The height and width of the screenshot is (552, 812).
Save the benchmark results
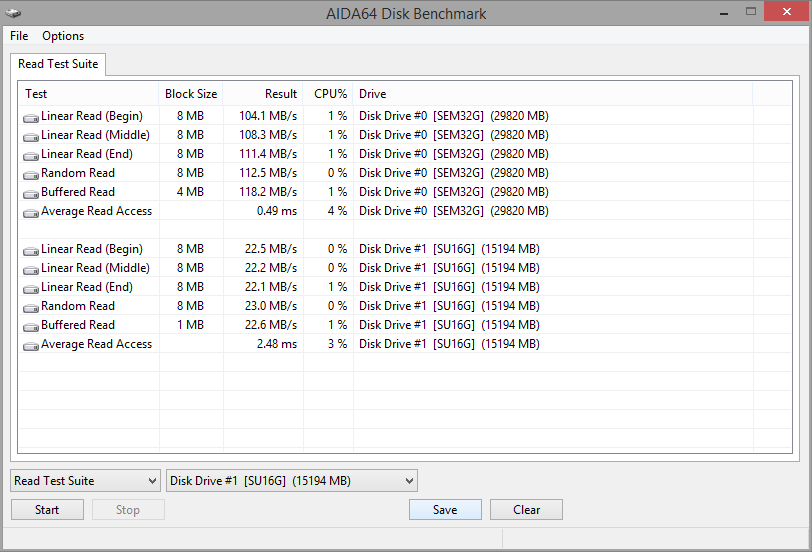coord(445,510)
